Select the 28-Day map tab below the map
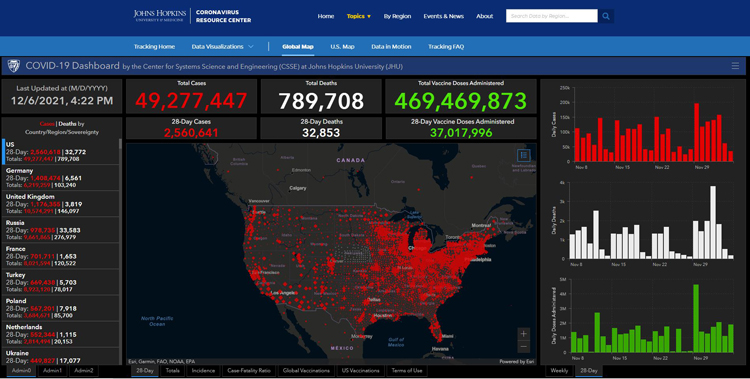The width and height of the screenshot is (750, 379). [145, 370]
